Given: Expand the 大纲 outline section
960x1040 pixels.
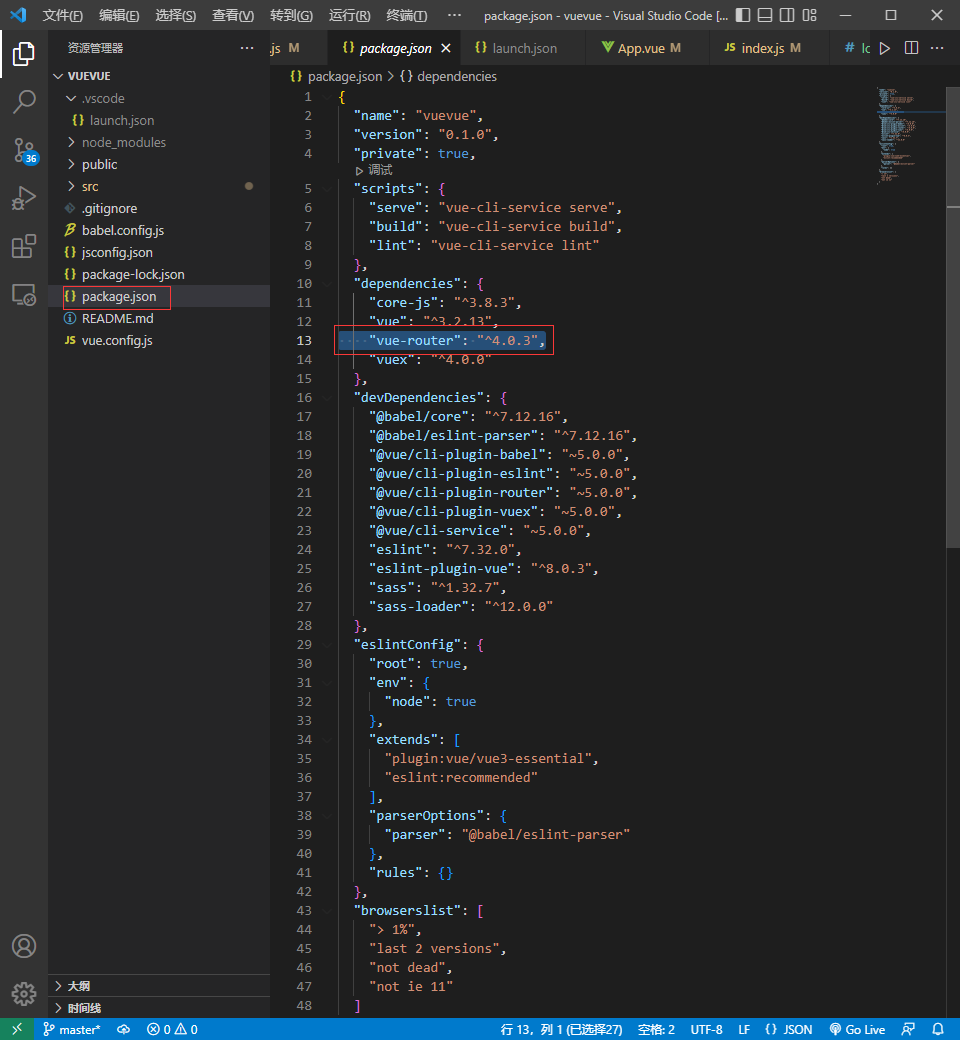Looking at the screenshot, I should 80,987.
